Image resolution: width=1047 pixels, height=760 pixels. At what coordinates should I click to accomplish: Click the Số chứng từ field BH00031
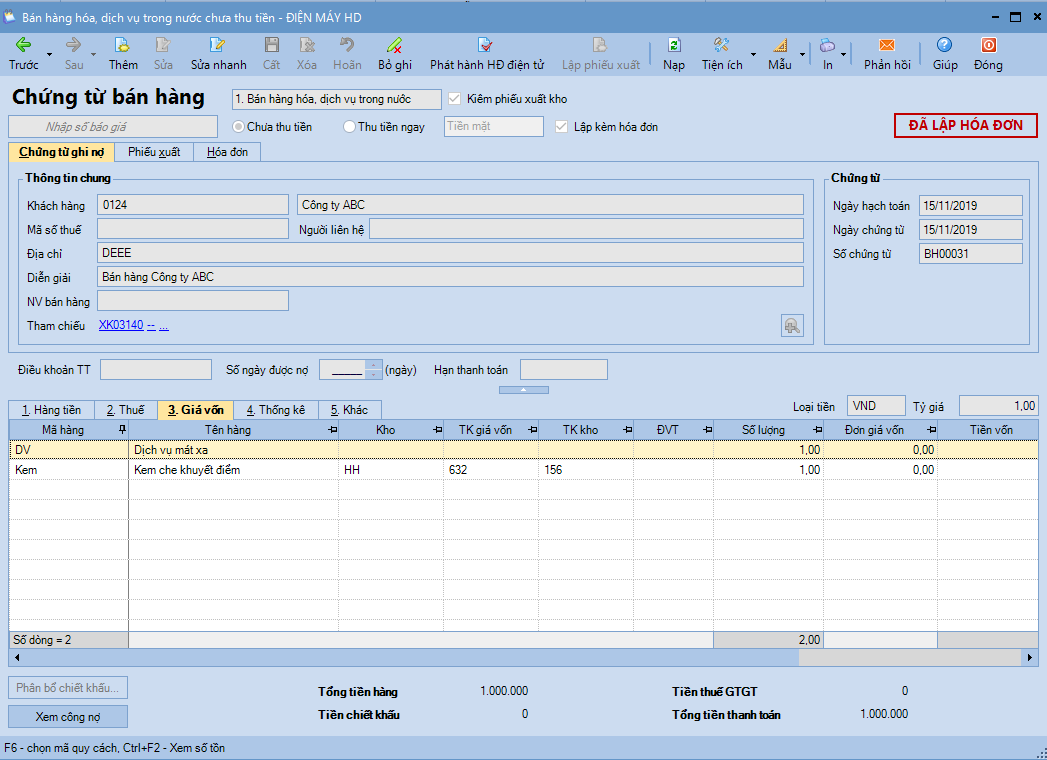tap(970, 253)
